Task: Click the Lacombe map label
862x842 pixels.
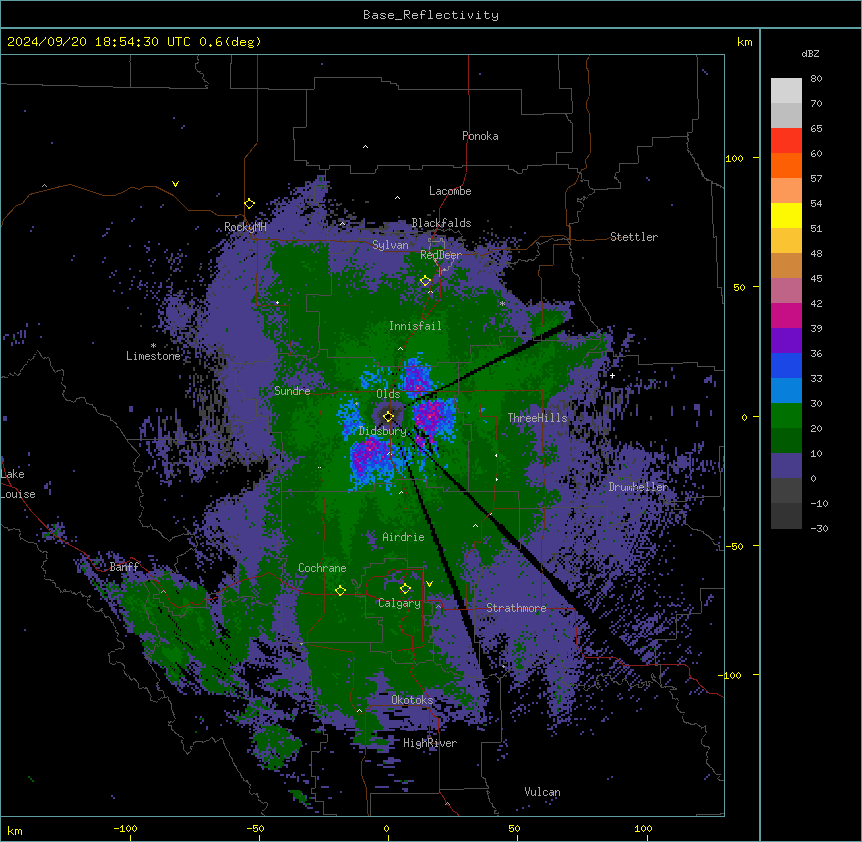Action: point(450,191)
